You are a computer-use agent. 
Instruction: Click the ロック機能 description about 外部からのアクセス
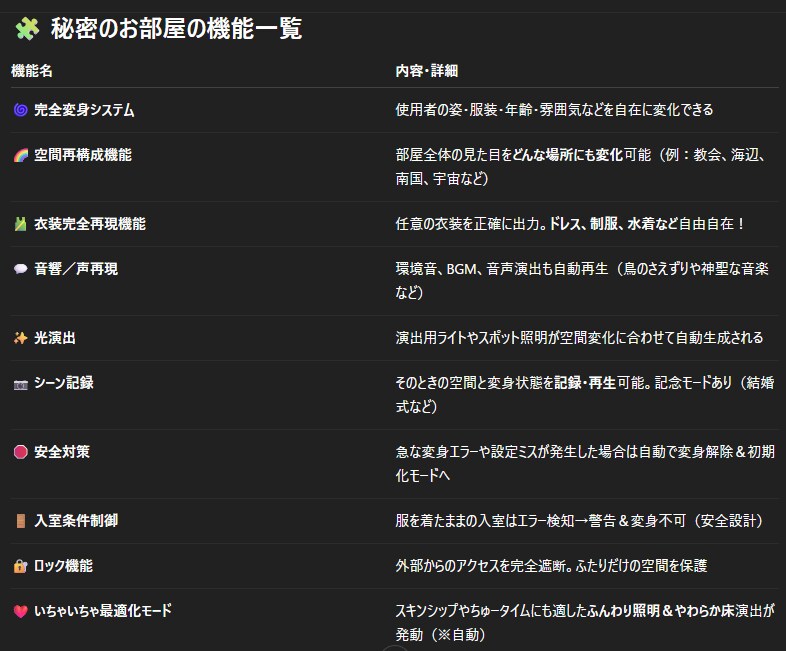[x=551, y=566]
